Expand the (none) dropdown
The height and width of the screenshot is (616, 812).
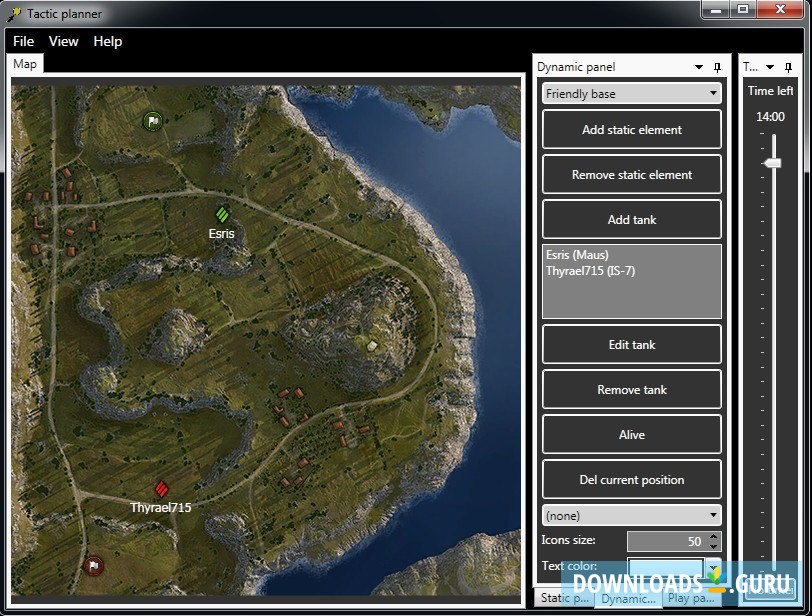coord(631,515)
